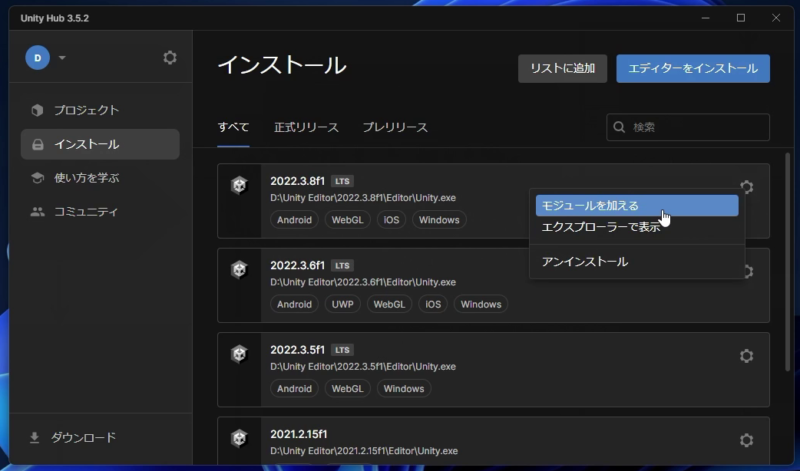Click the Unity logo of 2022.3.6f1
The height and width of the screenshot is (471, 800).
pyautogui.click(x=239, y=269)
